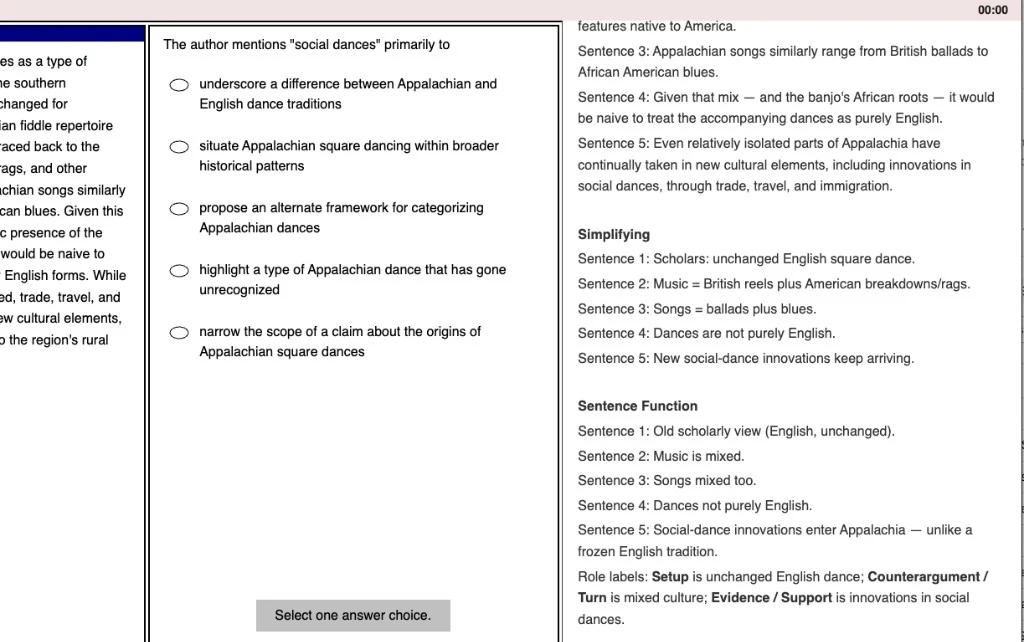
Task: Click the 'Sentence 2: Music is mixed.' line
Action: click(661, 457)
